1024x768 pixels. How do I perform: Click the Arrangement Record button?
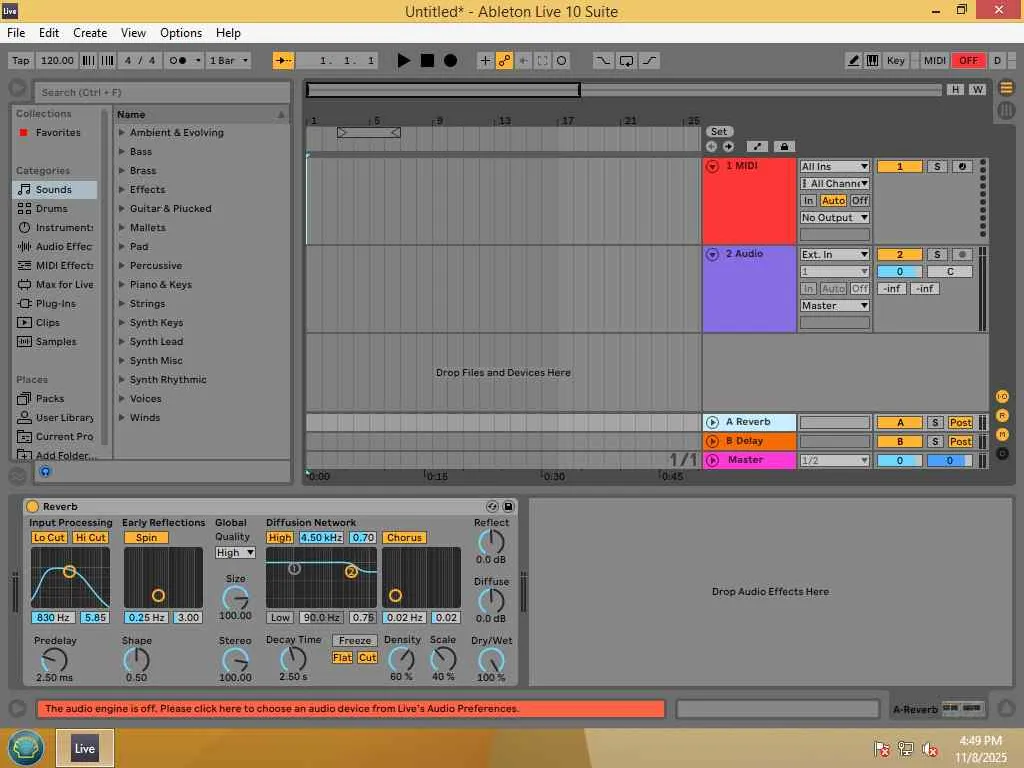[450, 61]
